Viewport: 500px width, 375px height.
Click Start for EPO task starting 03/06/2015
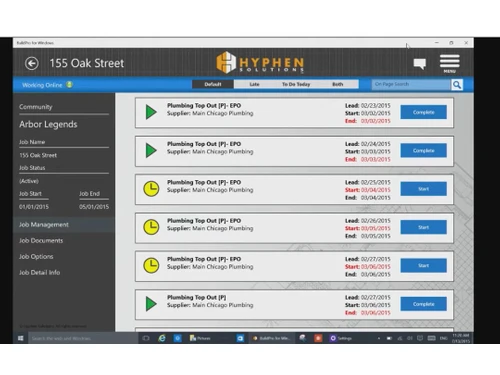click(x=423, y=265)
